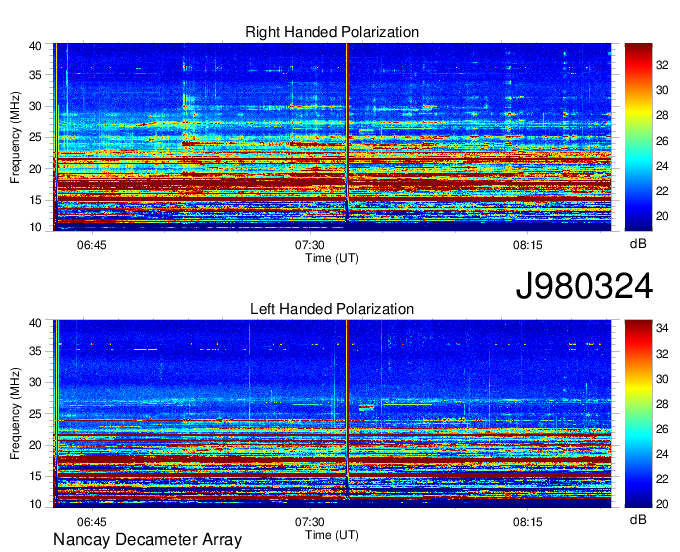Click the upper spectrogram color bar
The image size is (680, 552).
click(638, 137)
